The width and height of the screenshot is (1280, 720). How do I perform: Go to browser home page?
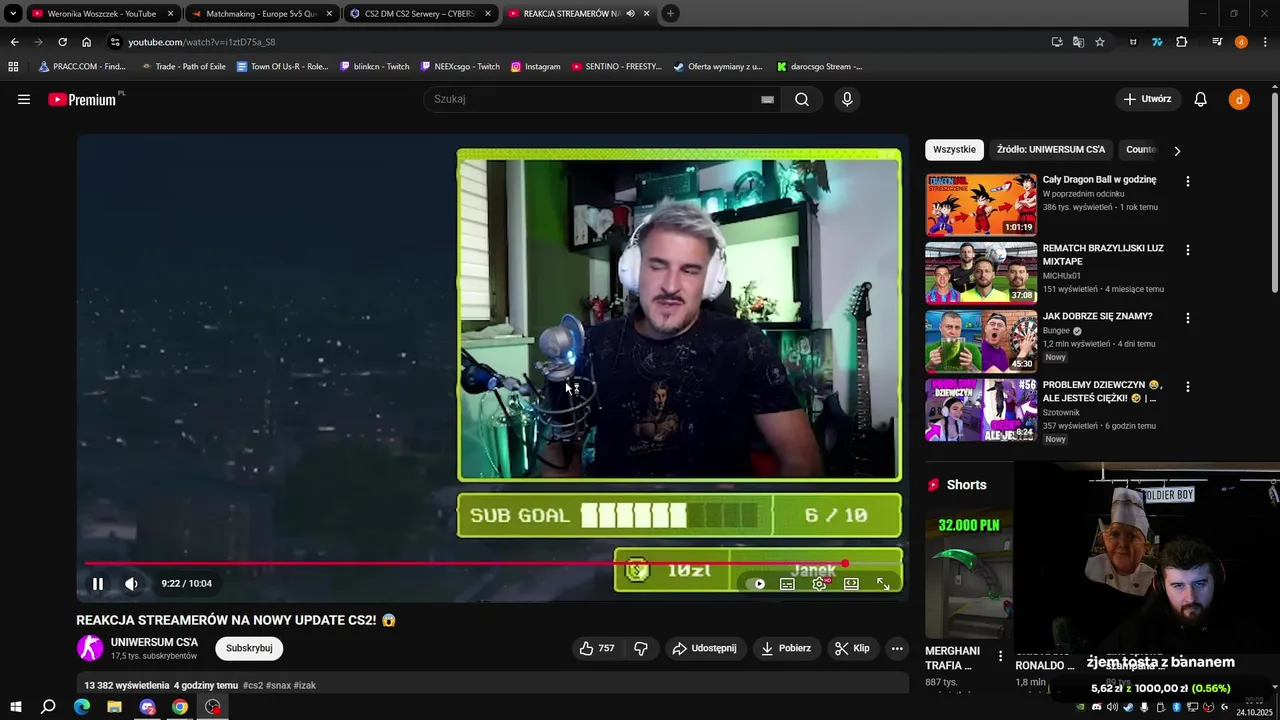click(x=87, y=42)
